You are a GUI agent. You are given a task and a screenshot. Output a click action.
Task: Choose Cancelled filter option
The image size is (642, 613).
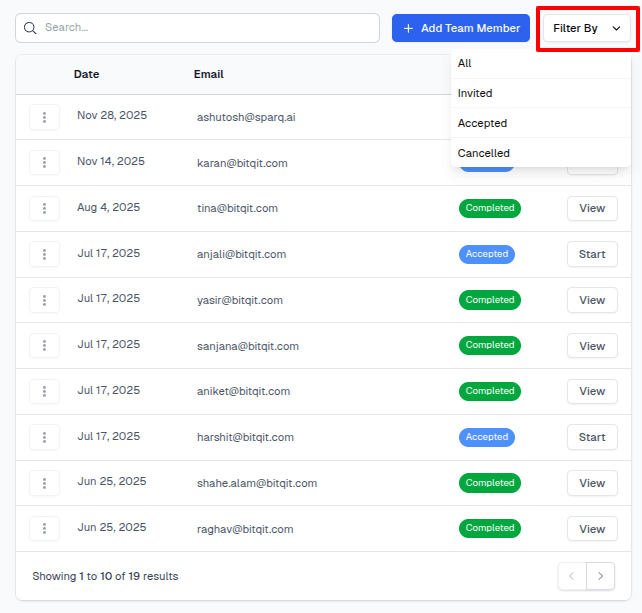pyautogui.click(x=540, y=153)
